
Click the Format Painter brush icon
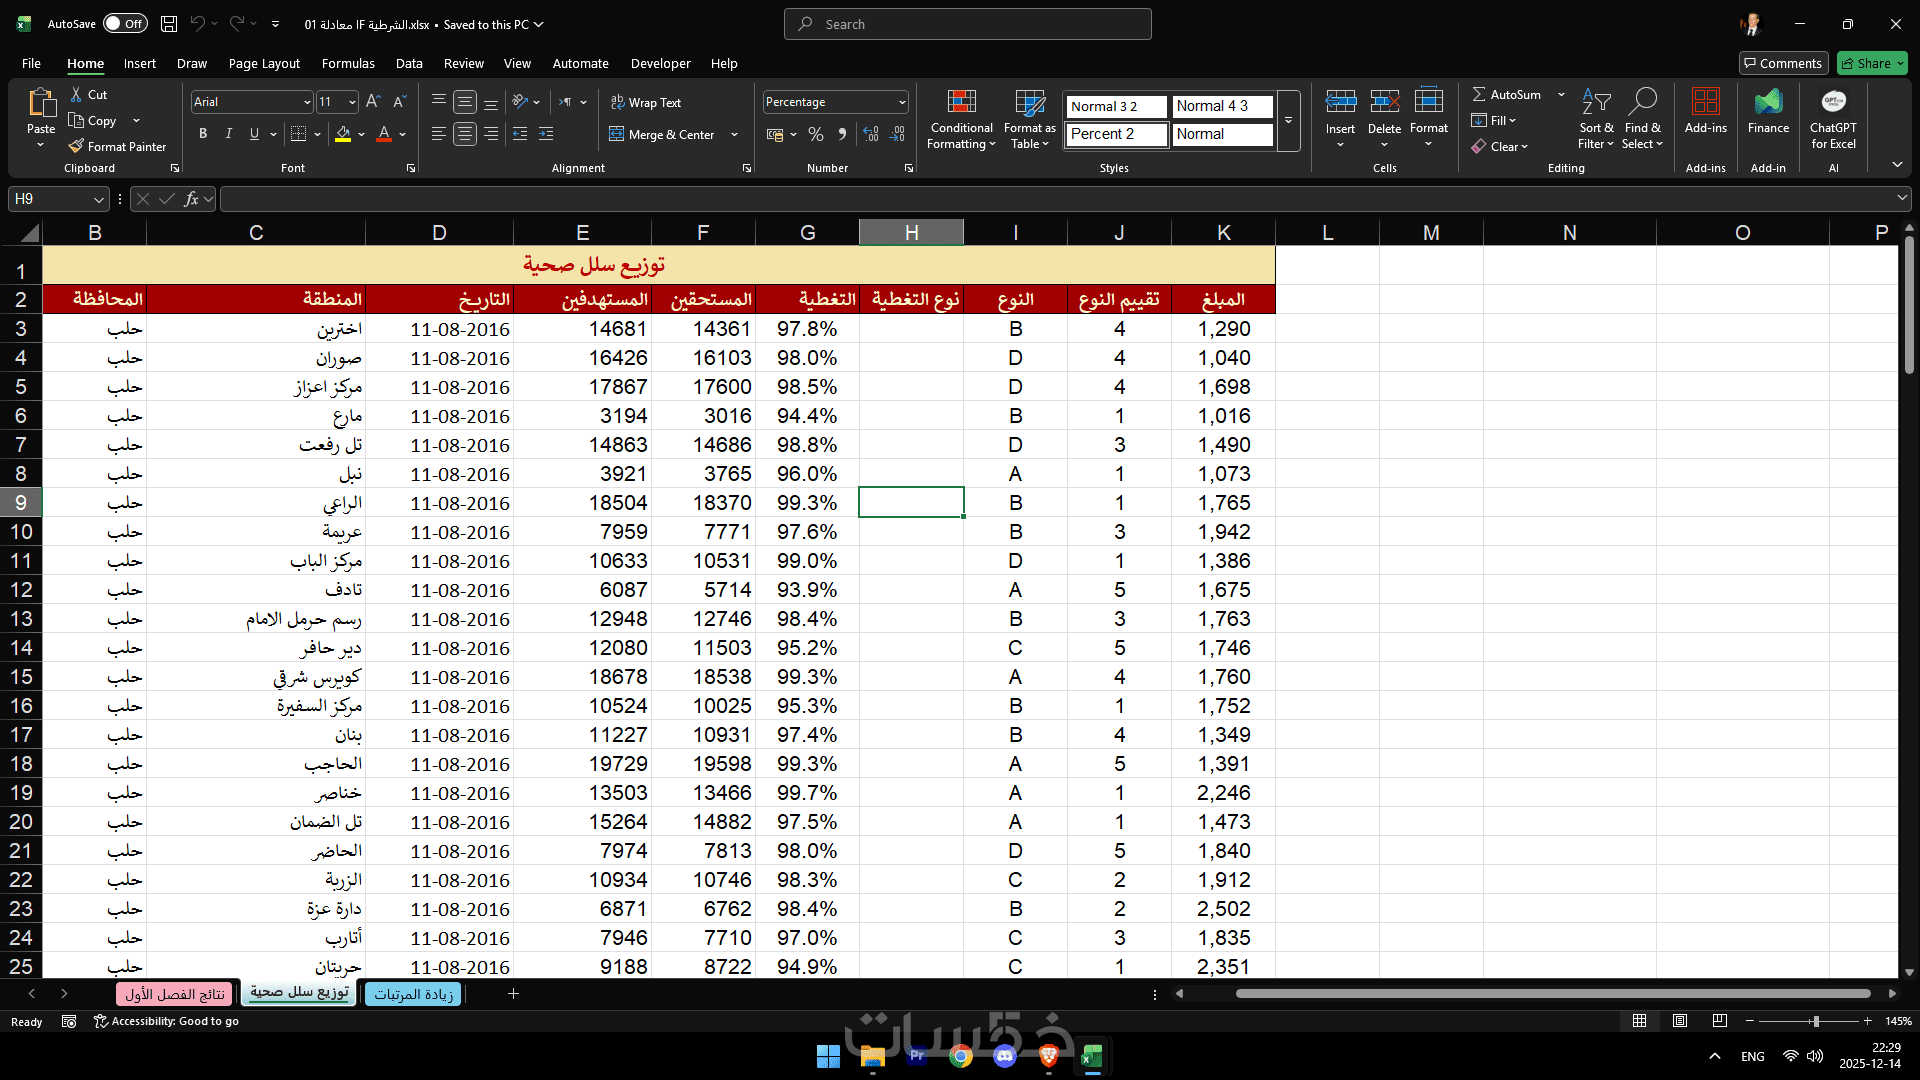pos(76,146)
